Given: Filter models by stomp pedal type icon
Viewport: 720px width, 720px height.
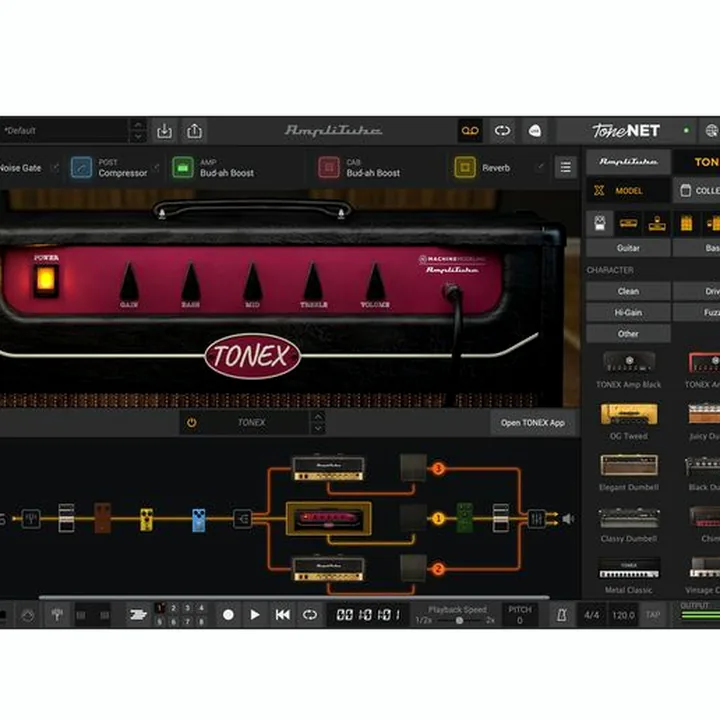Looking at the screenshot, I should tap(600, 224).
